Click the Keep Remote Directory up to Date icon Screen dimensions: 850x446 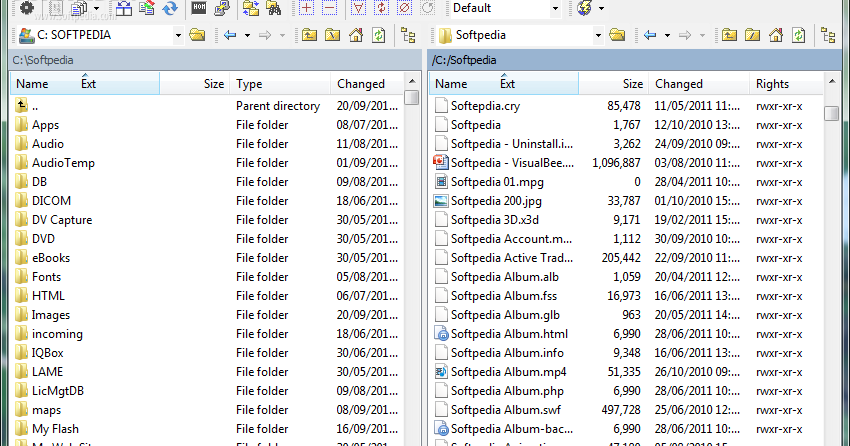(x=147, y=8)
